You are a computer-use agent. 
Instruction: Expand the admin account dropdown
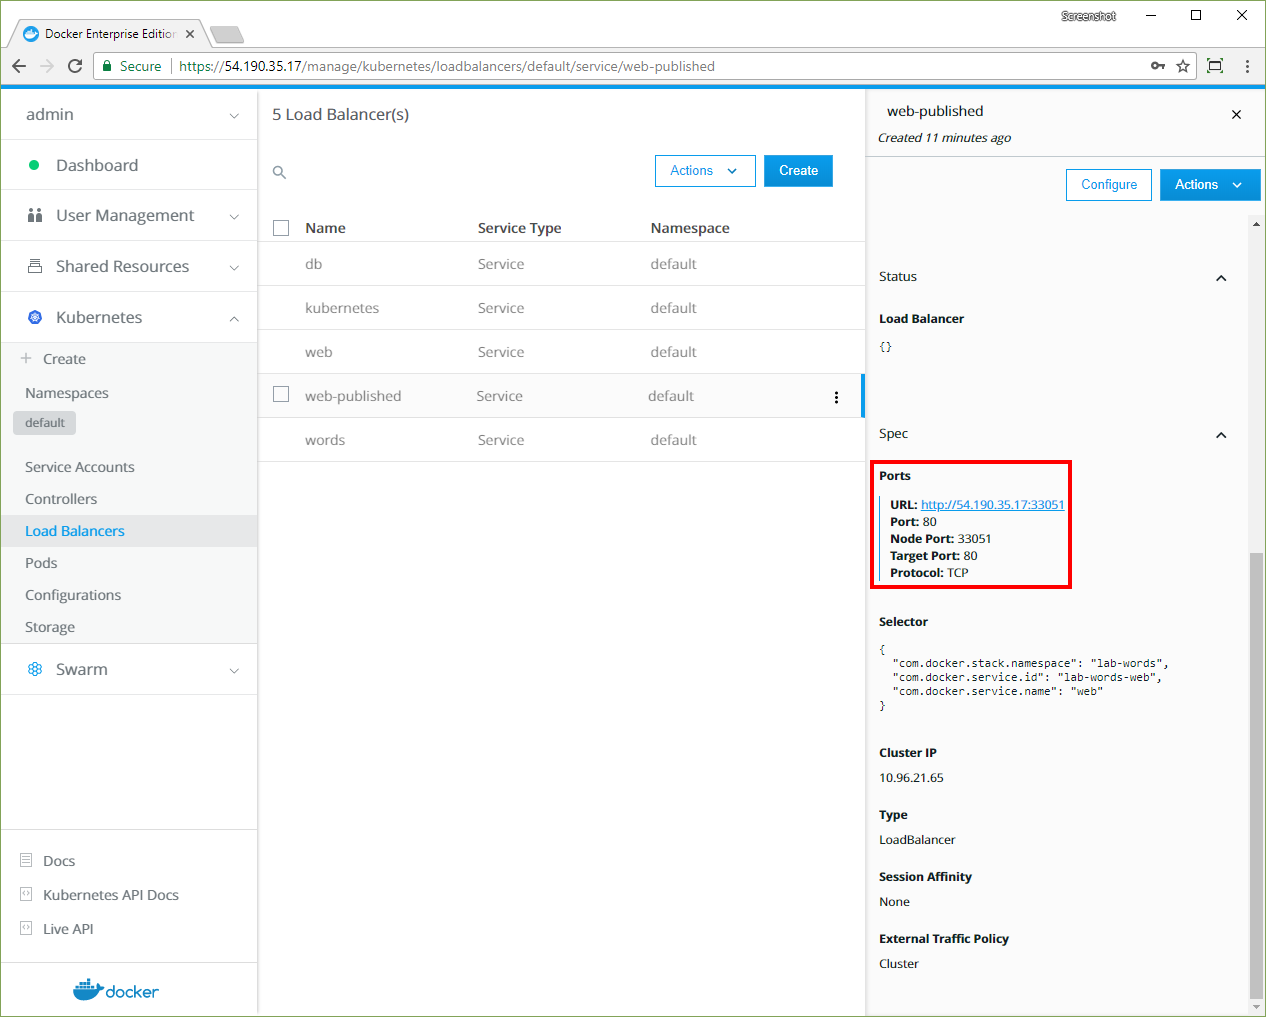click(234, 115)
